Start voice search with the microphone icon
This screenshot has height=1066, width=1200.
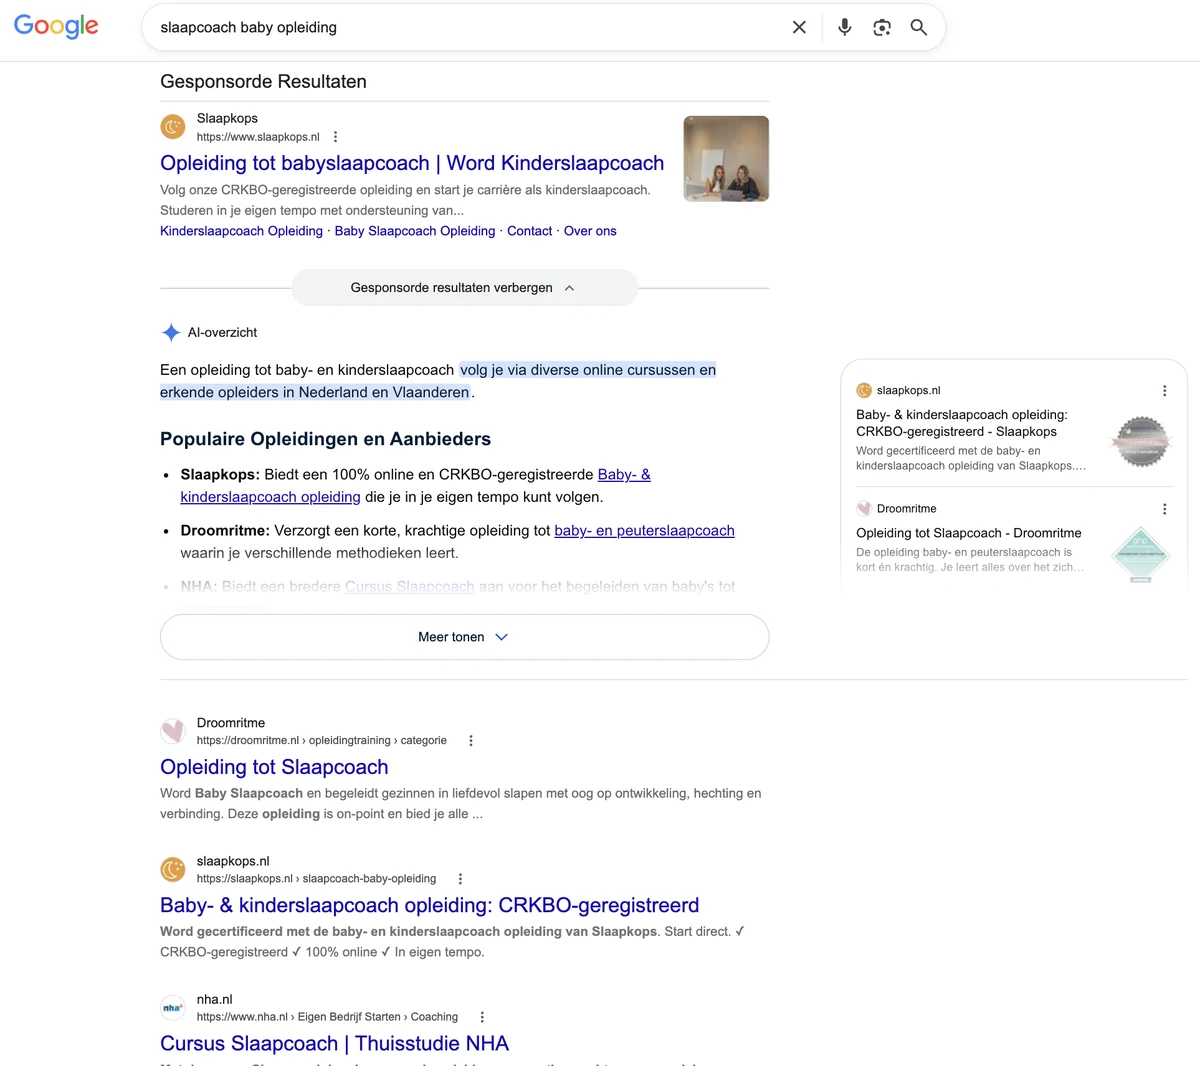pos(845,27)
